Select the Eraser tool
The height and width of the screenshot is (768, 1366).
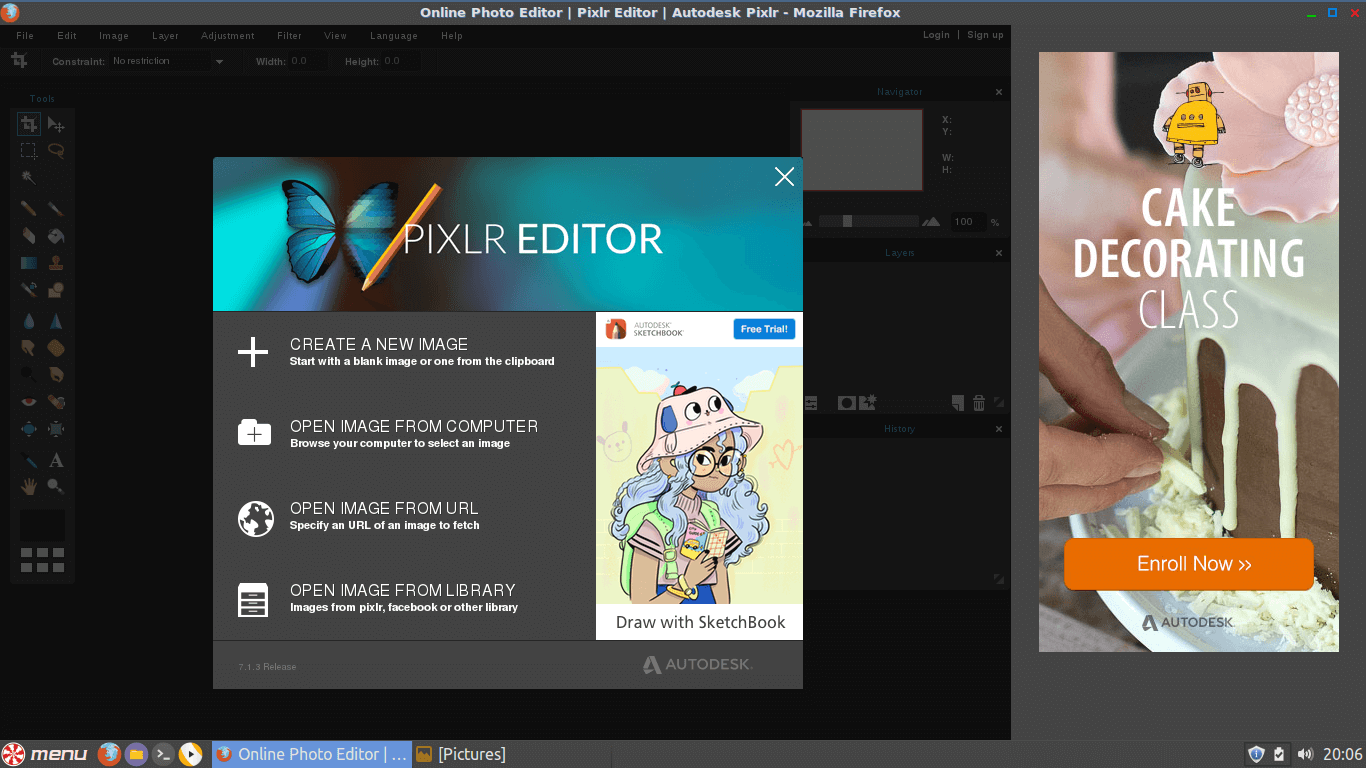29,236
